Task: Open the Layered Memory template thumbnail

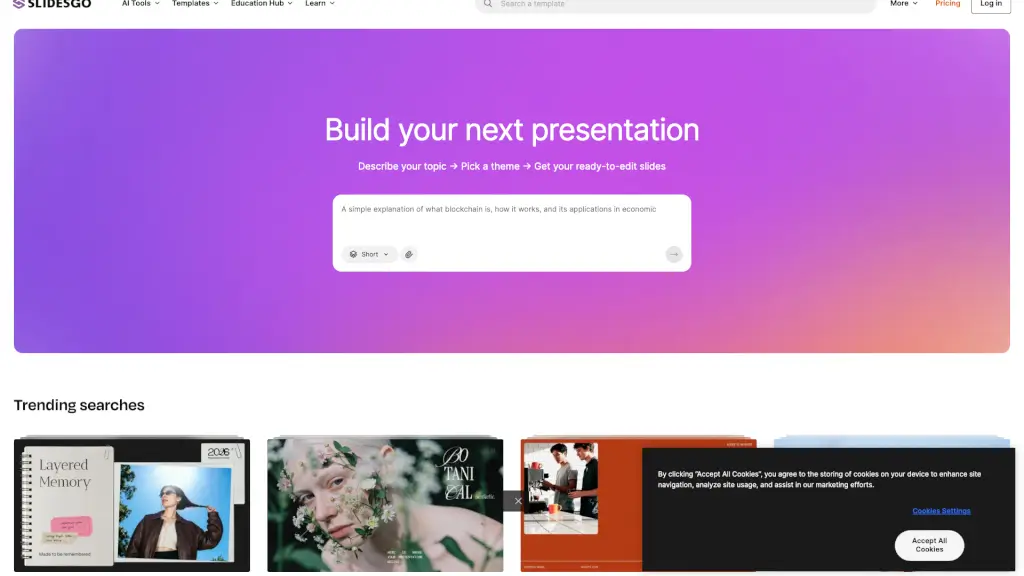Action: 132,504
